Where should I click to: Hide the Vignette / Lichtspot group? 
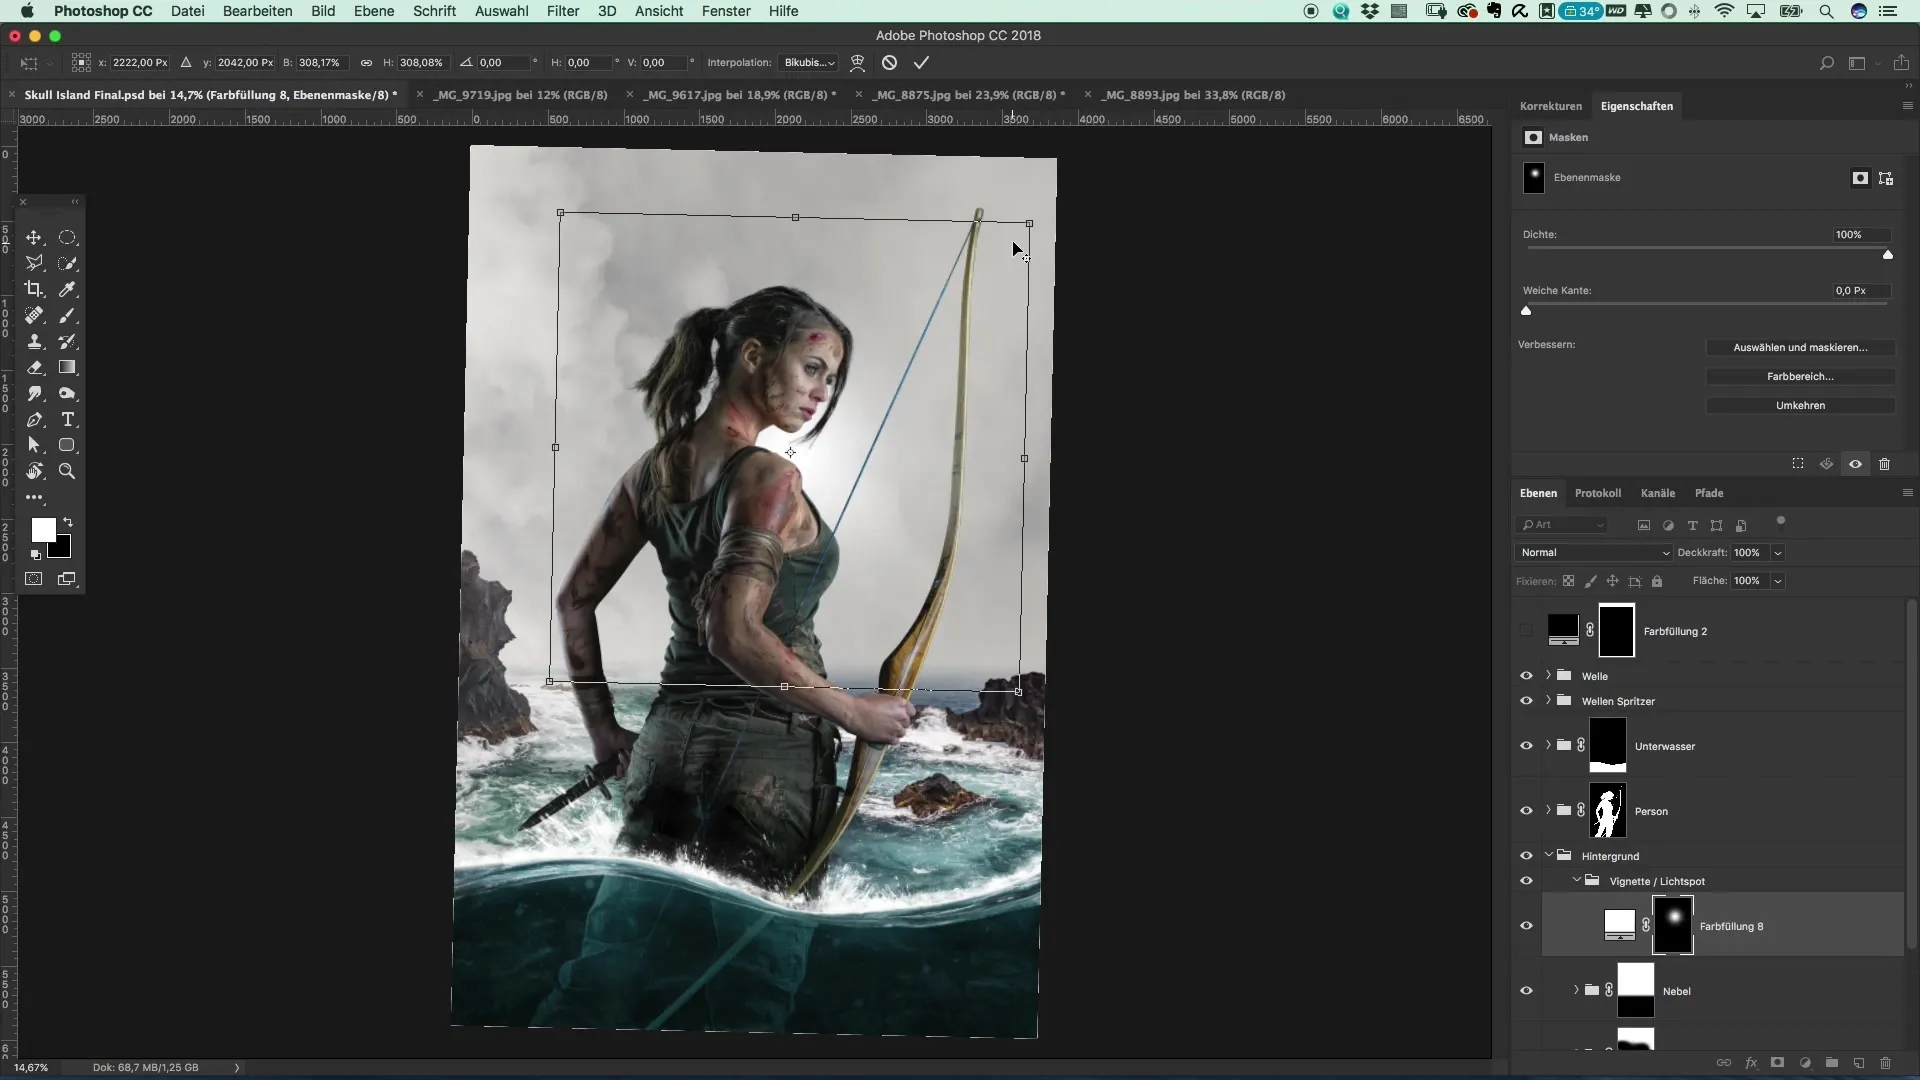pos(1526,881)
